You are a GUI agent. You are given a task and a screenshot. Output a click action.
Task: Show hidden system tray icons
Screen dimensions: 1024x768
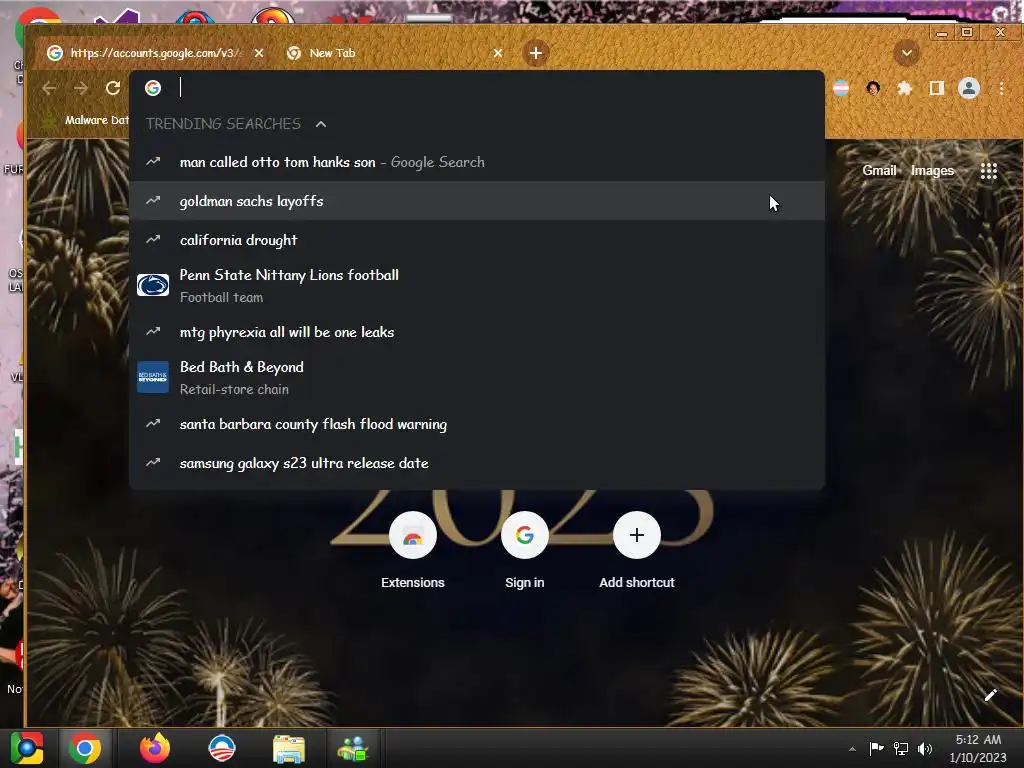(852, 748)
